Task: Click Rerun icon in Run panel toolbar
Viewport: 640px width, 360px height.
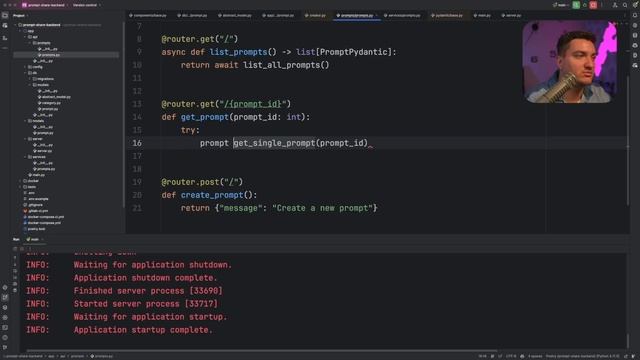Action: (x=15, y=248)
